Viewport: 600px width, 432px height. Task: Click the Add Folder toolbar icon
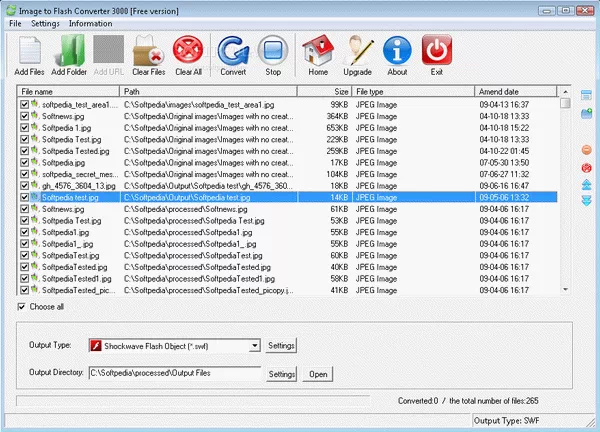pos(69,50)
